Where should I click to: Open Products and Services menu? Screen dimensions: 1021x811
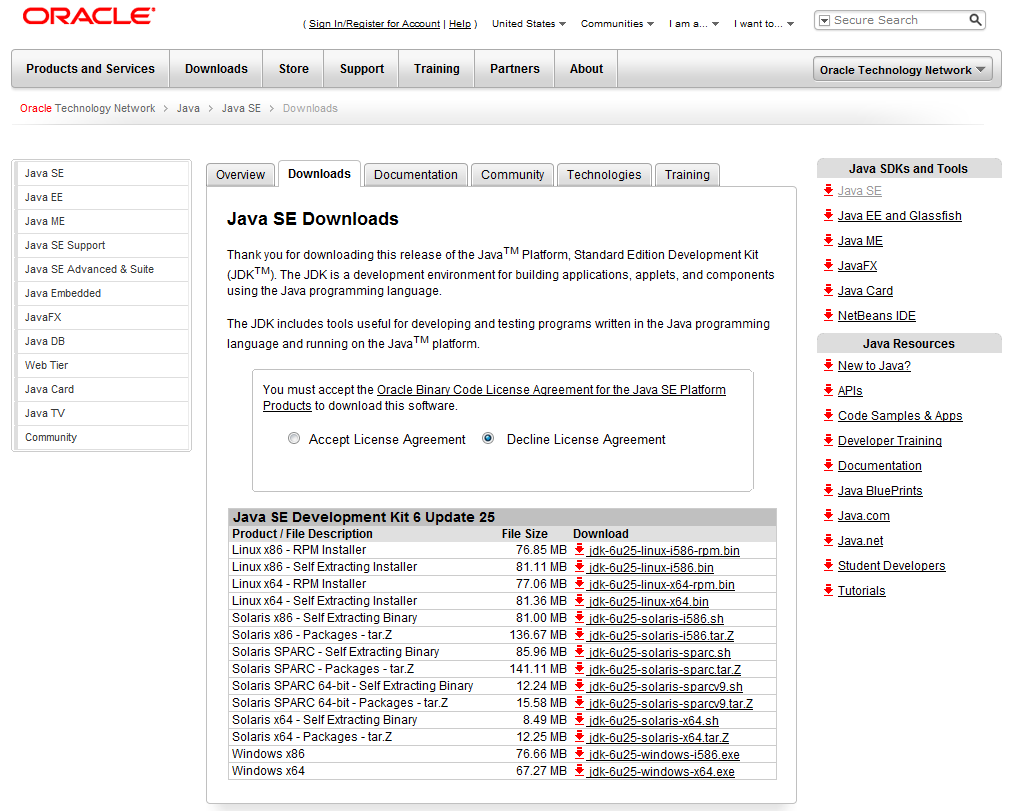(91, 68)
